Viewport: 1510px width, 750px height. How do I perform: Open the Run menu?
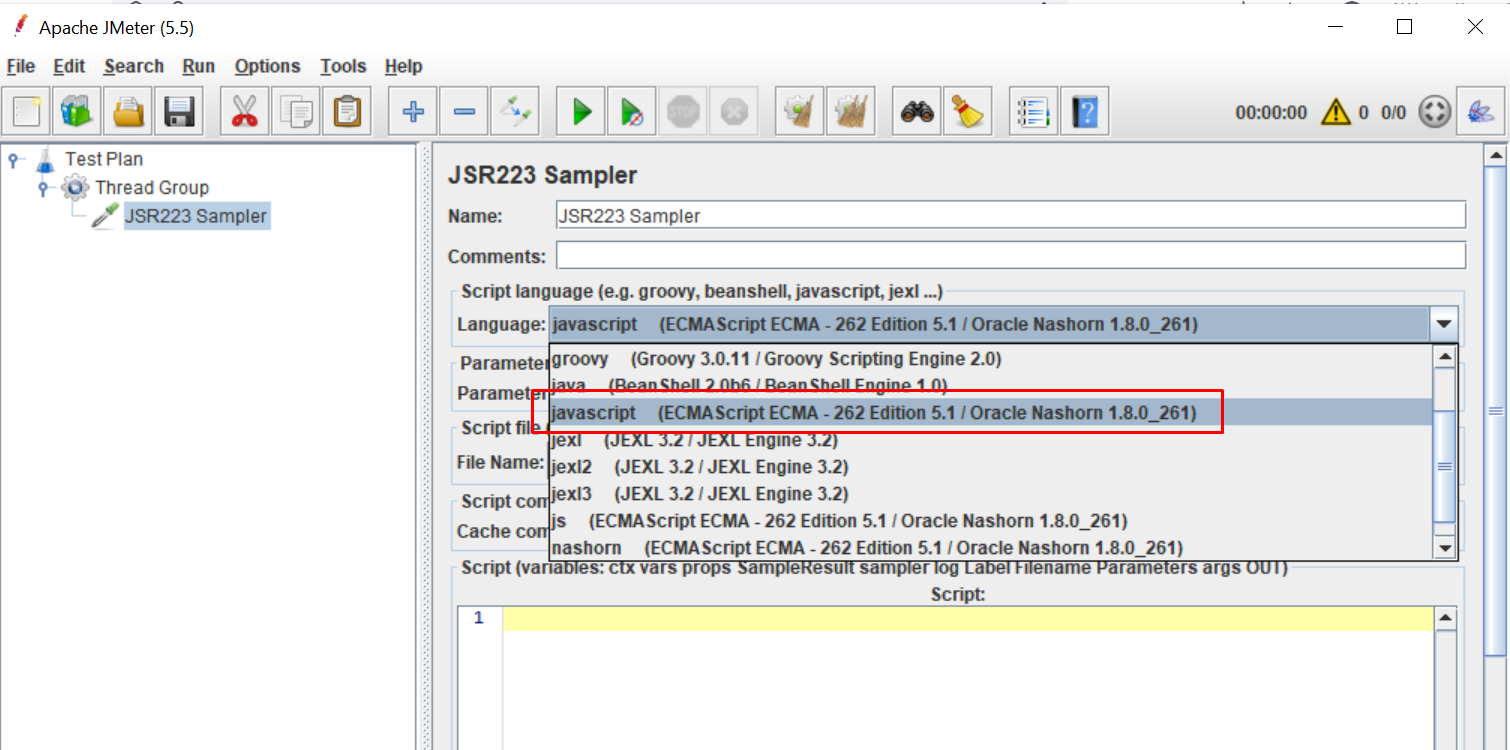(x=199, y=66)
